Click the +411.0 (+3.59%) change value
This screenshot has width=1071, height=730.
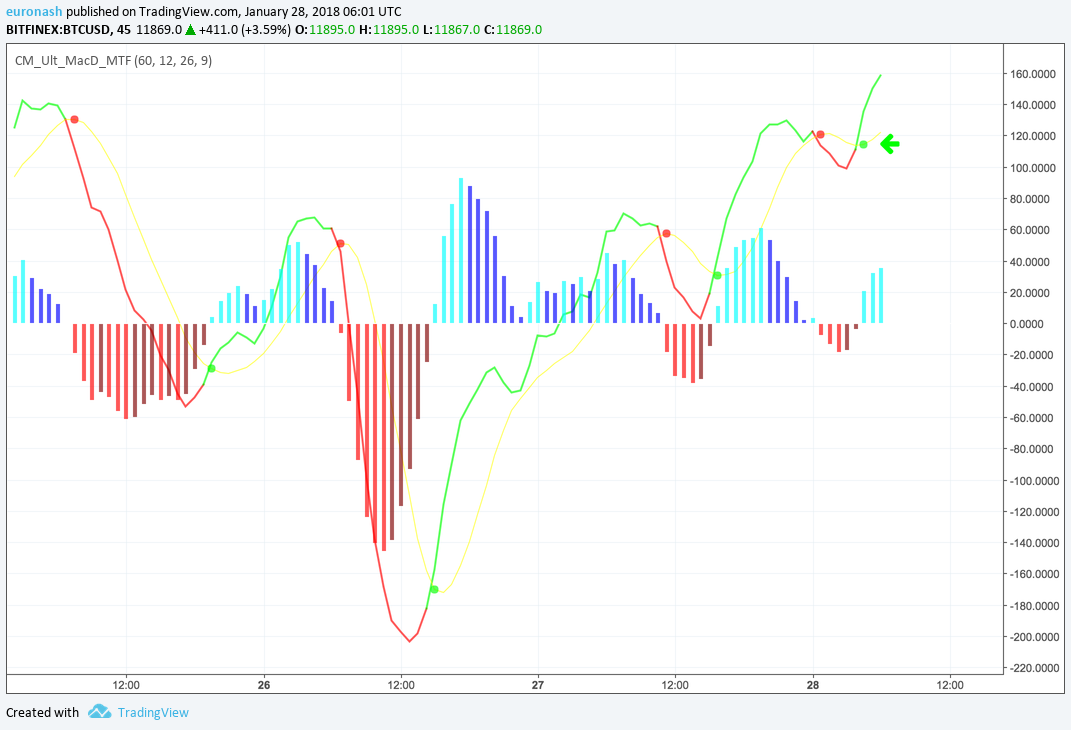click(245, 29)
